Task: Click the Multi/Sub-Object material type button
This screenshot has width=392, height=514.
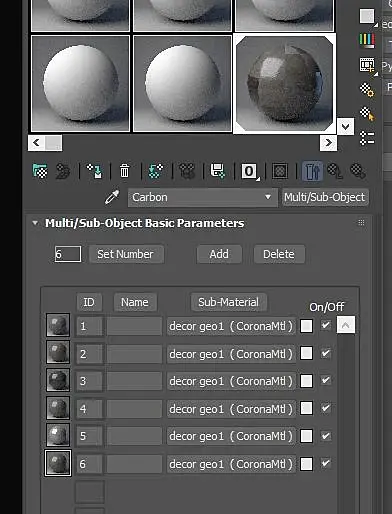Action: point(325,197)
